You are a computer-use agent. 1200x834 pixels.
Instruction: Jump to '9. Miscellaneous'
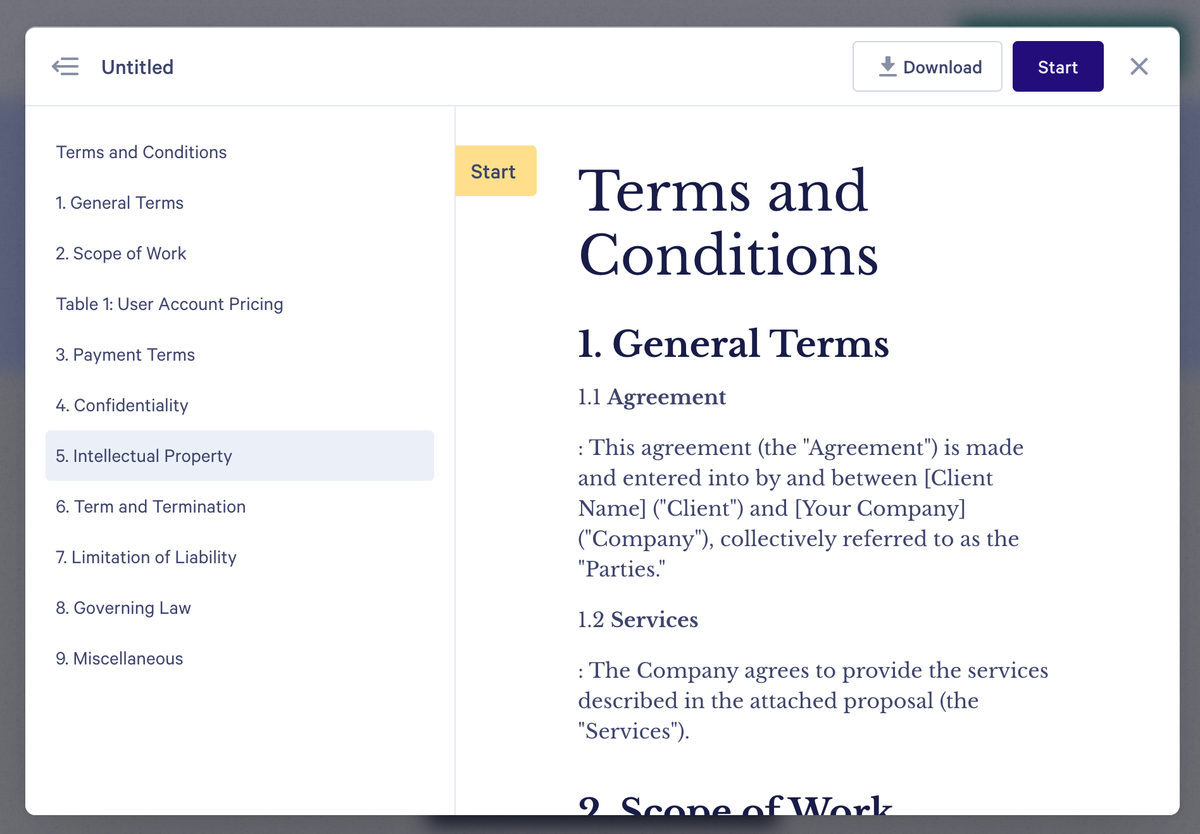point(119,658)
